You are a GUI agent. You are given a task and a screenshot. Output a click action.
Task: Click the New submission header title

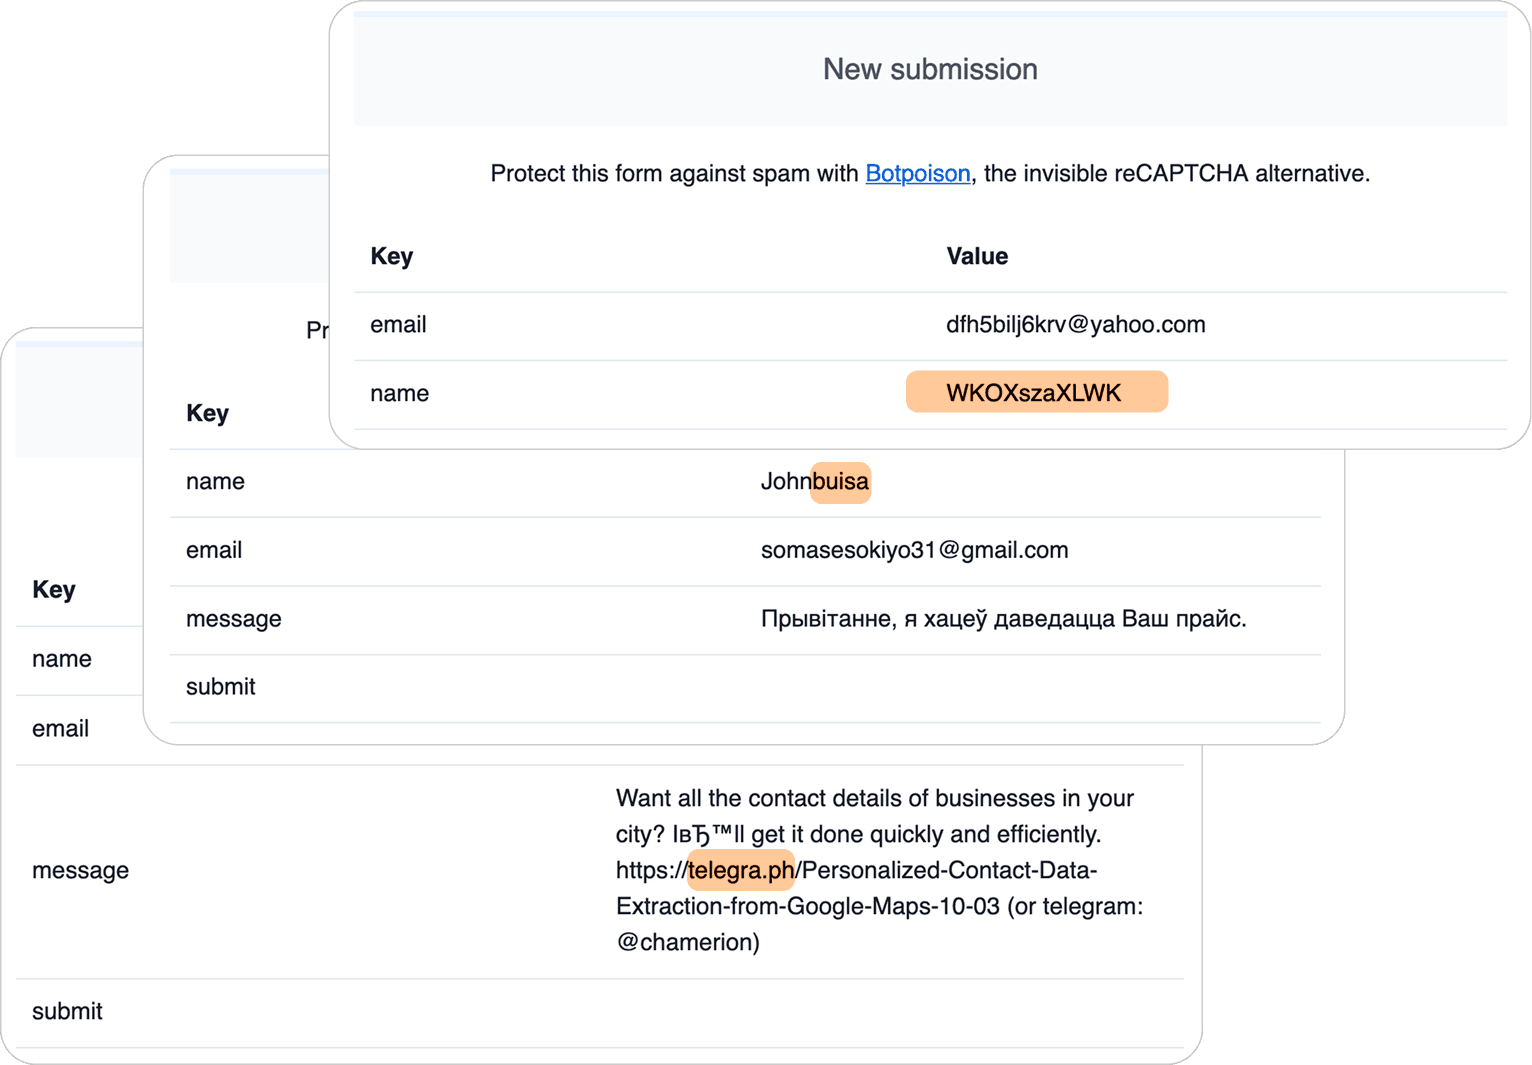pos(930,69)
